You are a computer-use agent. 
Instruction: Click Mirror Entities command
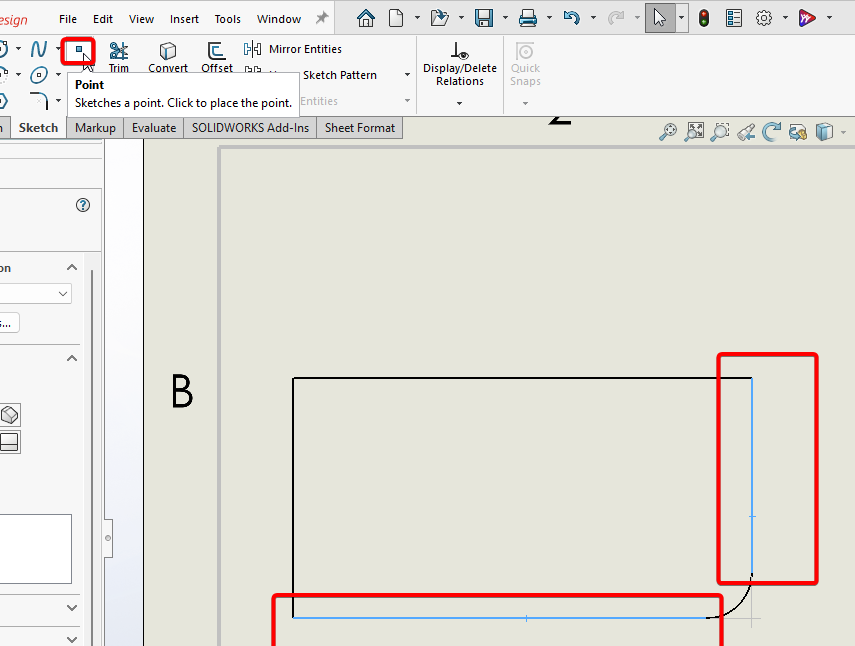coord(293,49)
